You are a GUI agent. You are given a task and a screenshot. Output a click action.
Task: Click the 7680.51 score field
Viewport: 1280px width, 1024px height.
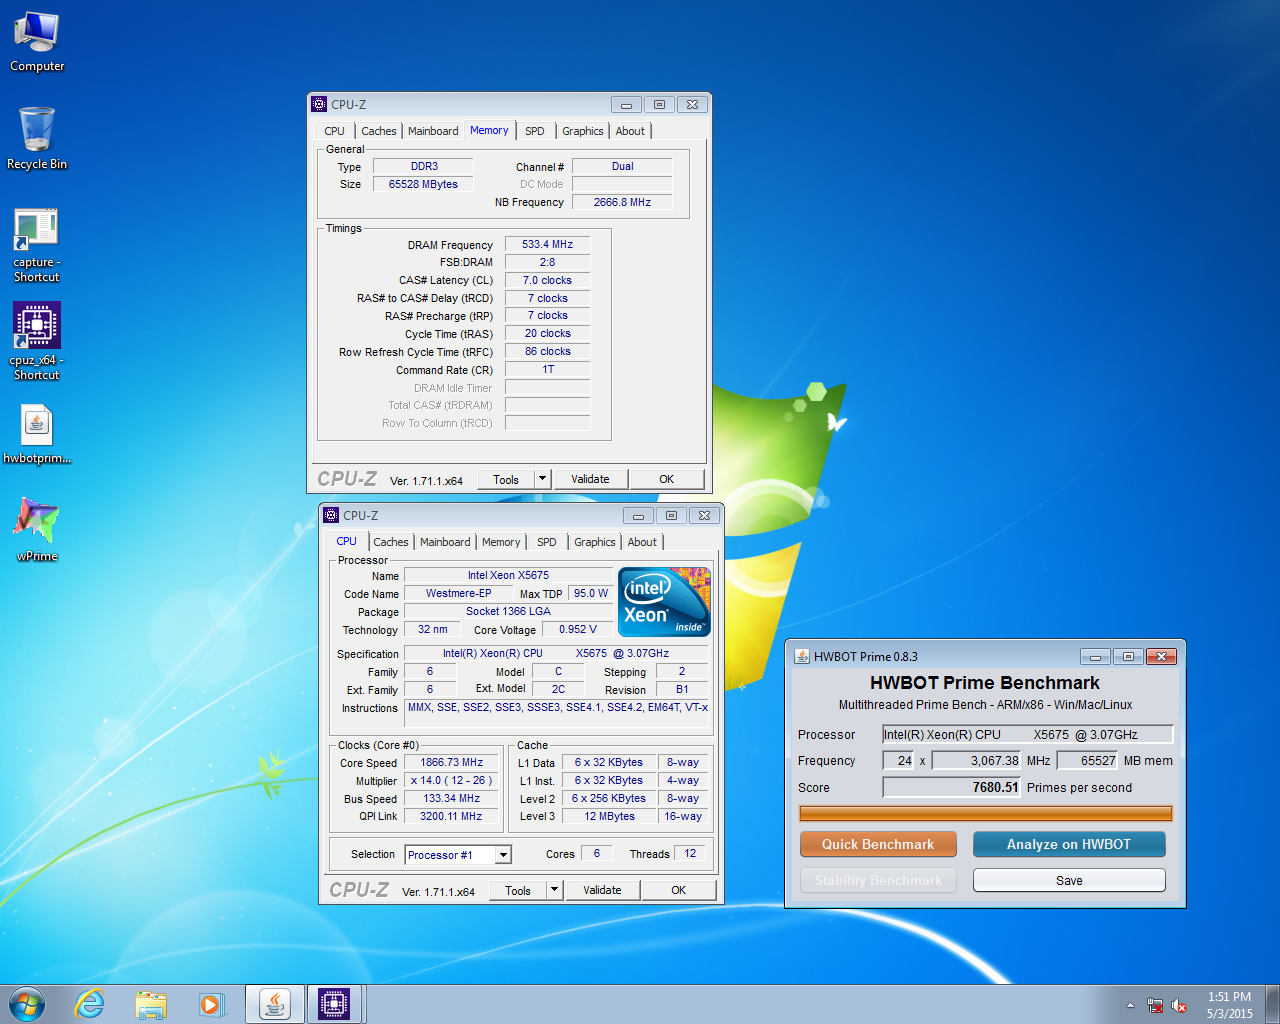tap(951, 787)
